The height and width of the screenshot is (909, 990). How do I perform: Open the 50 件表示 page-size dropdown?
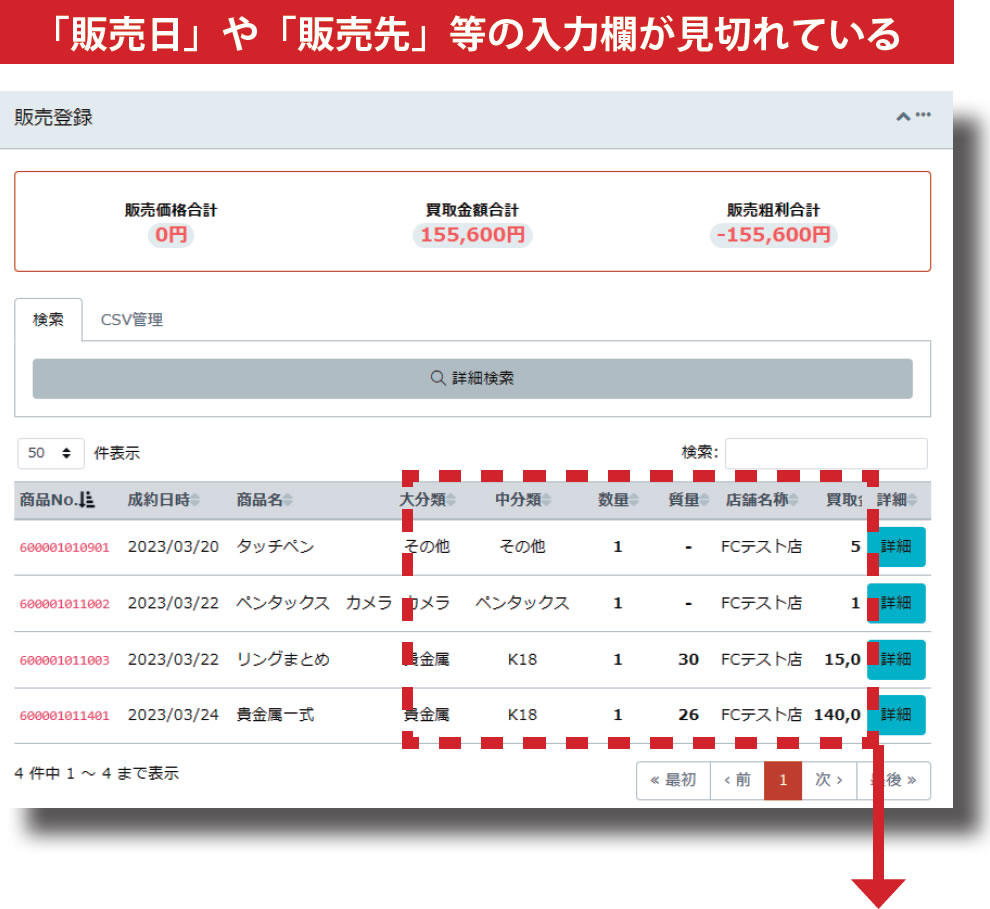tap(50, 453)
